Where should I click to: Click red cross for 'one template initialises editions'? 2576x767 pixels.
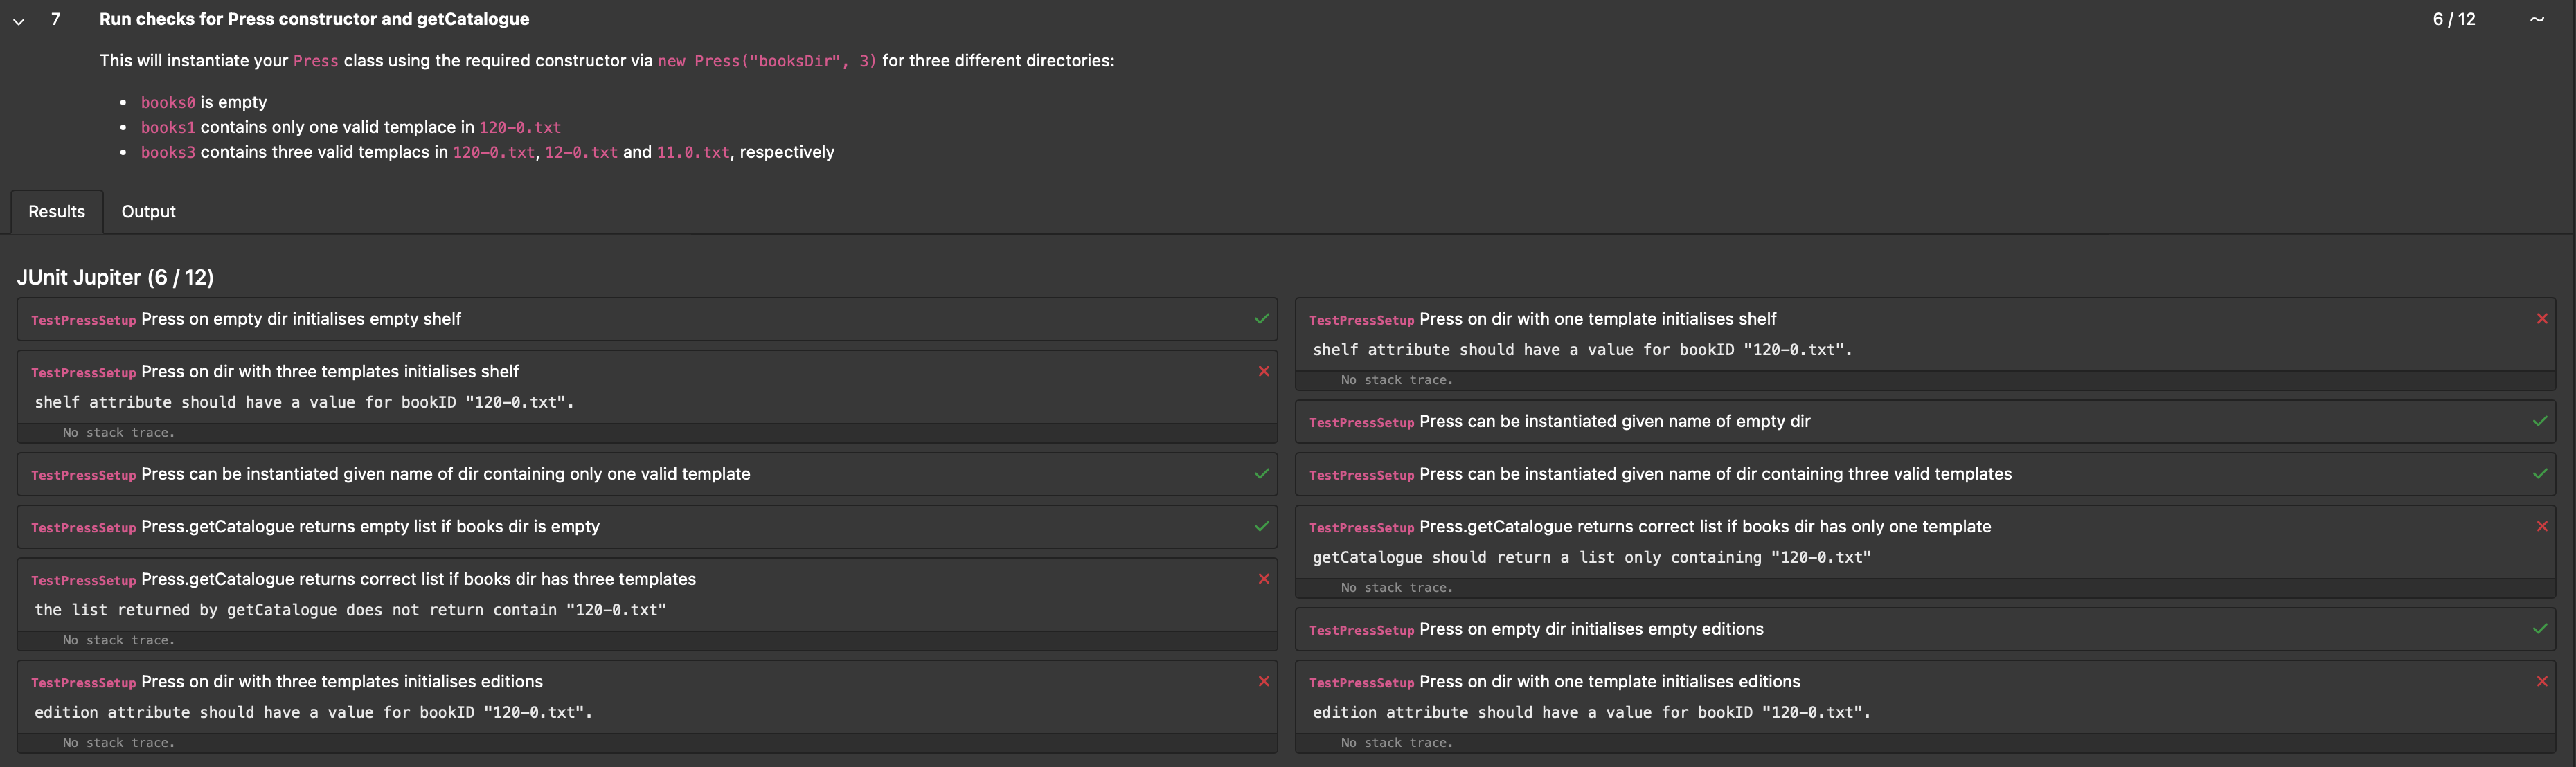coord(2542,681)
